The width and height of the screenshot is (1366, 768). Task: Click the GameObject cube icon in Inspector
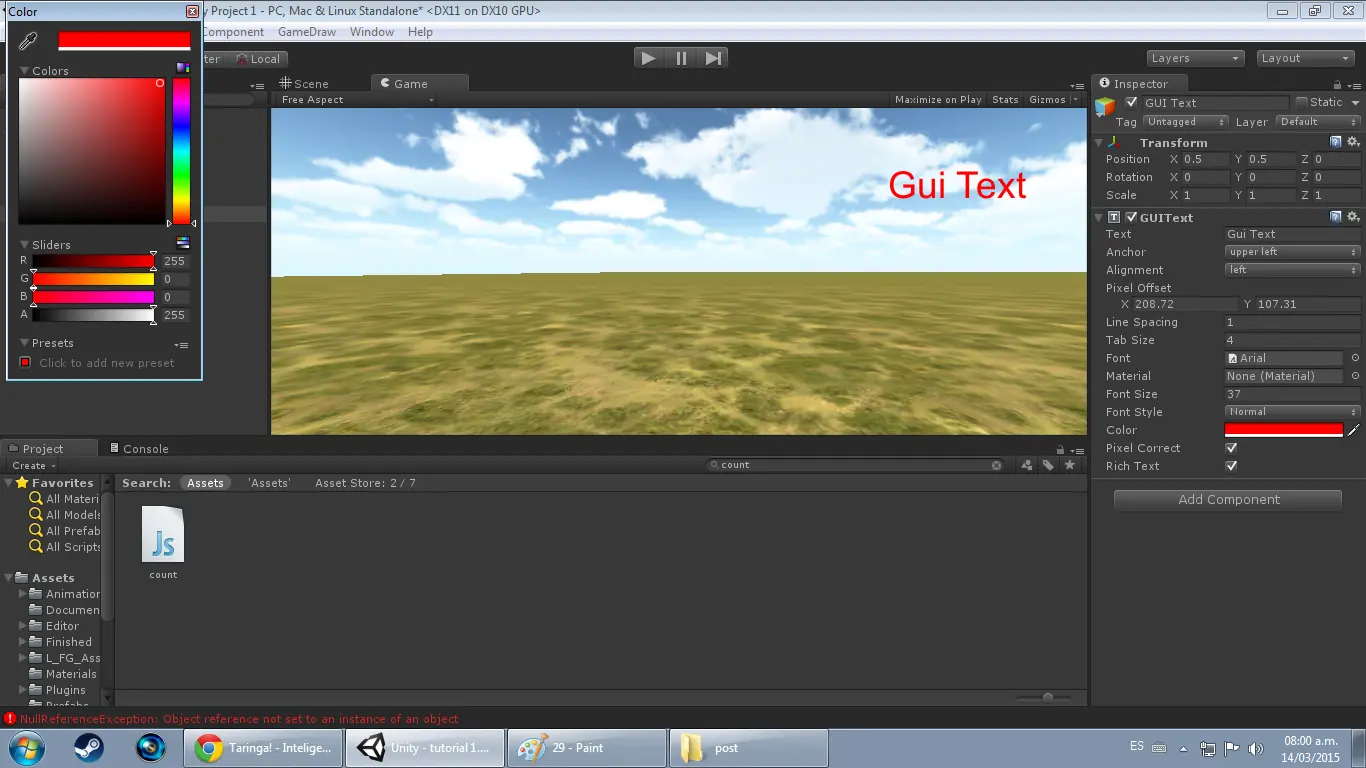coord(1105,106)
